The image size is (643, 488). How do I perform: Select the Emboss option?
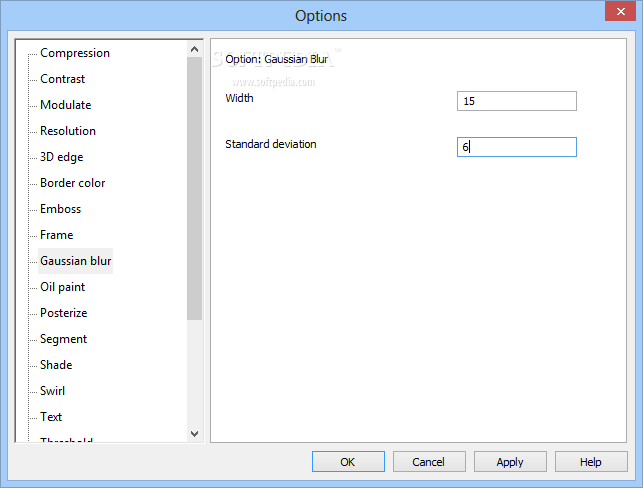[60, 209]
